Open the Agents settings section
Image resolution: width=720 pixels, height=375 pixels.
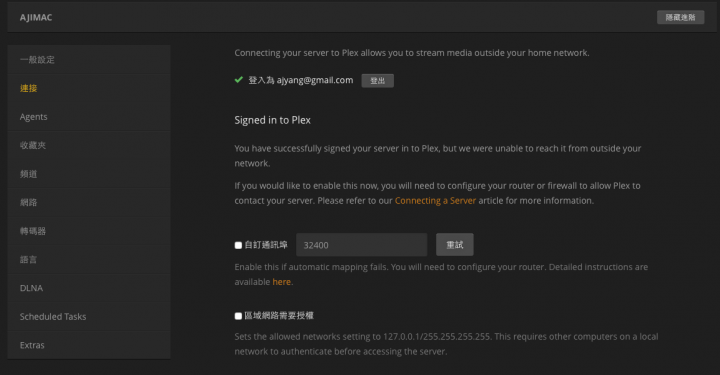coord(89,117)
